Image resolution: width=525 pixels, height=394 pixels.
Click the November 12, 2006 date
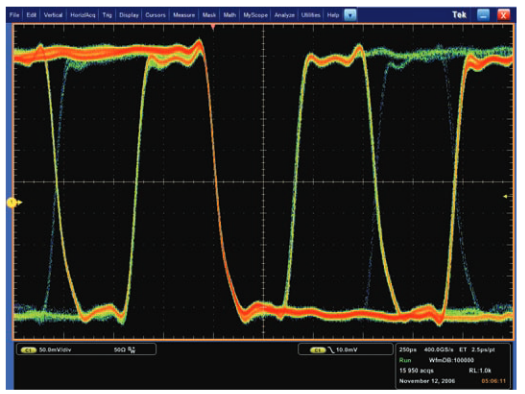point(427,381)
